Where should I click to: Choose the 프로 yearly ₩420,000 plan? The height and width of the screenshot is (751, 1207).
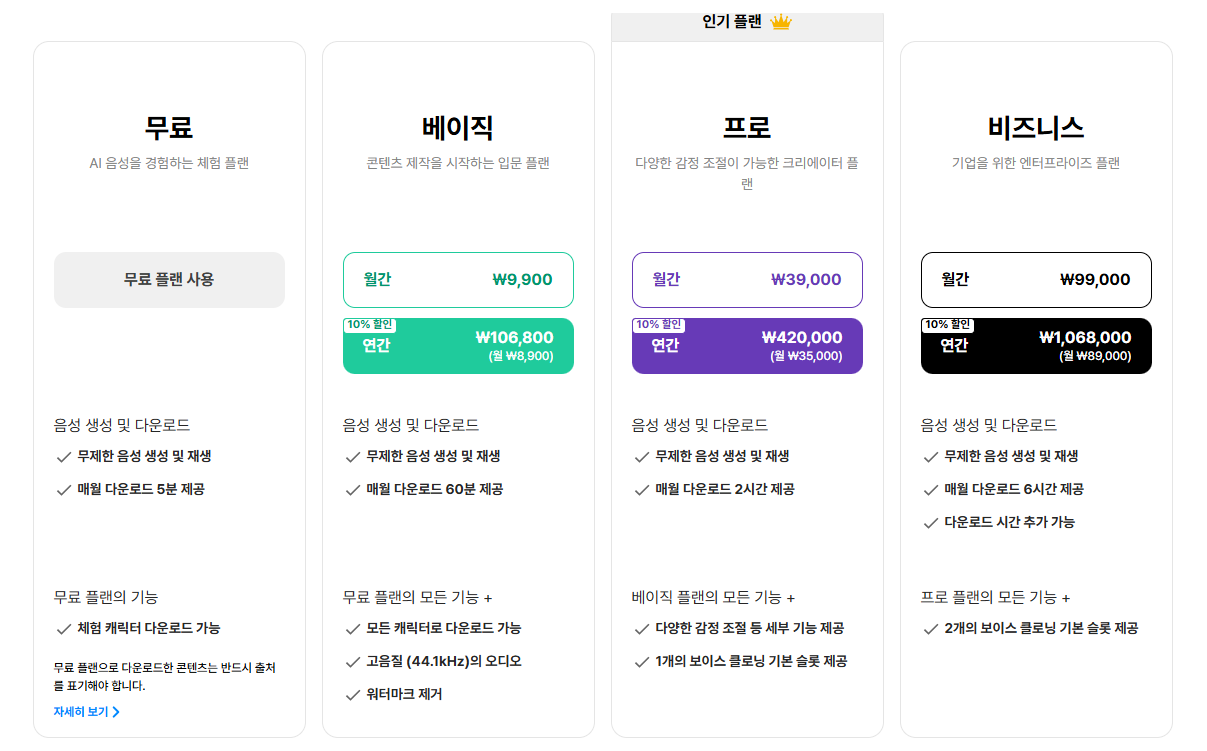click(747, 346)
